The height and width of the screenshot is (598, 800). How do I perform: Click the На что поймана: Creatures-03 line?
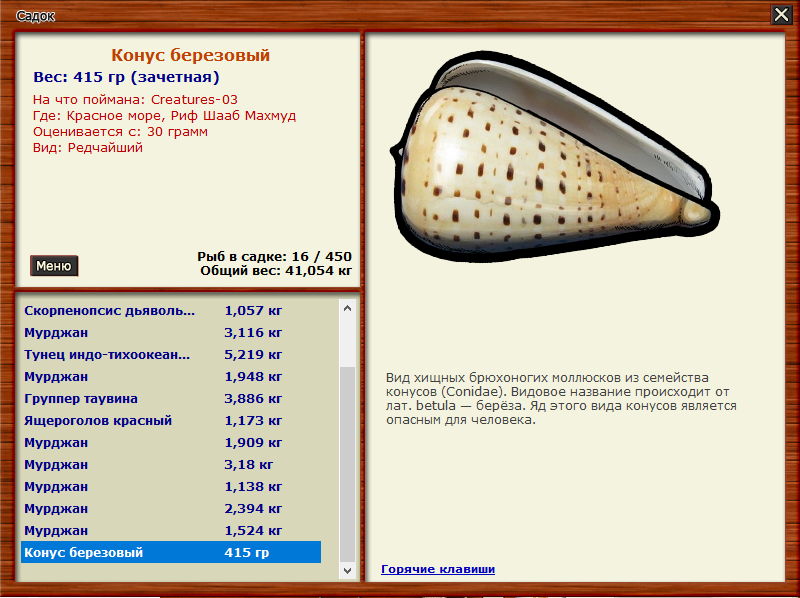tap(135, 99)
